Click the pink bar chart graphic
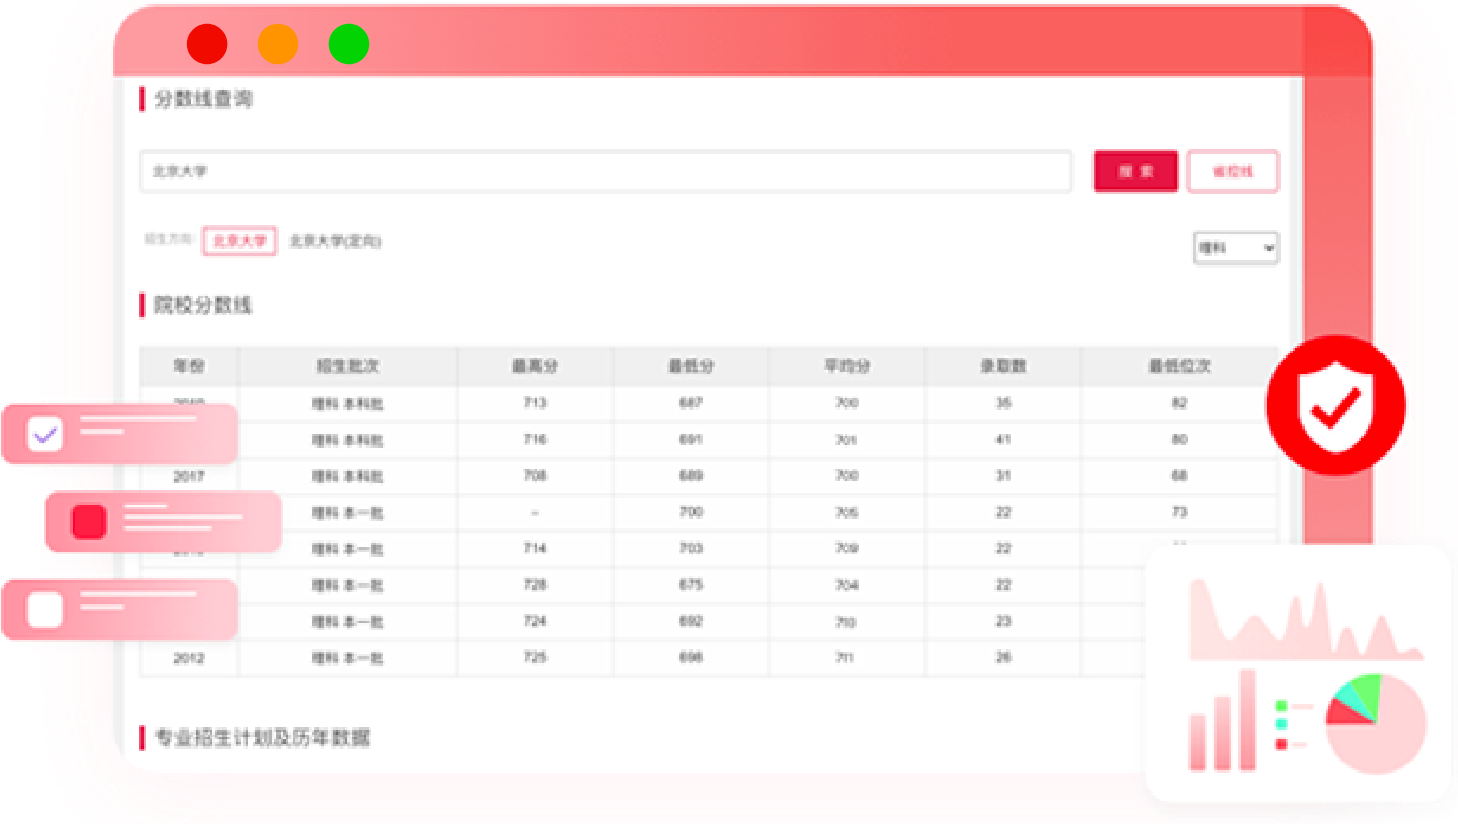 click(1222, 722)
